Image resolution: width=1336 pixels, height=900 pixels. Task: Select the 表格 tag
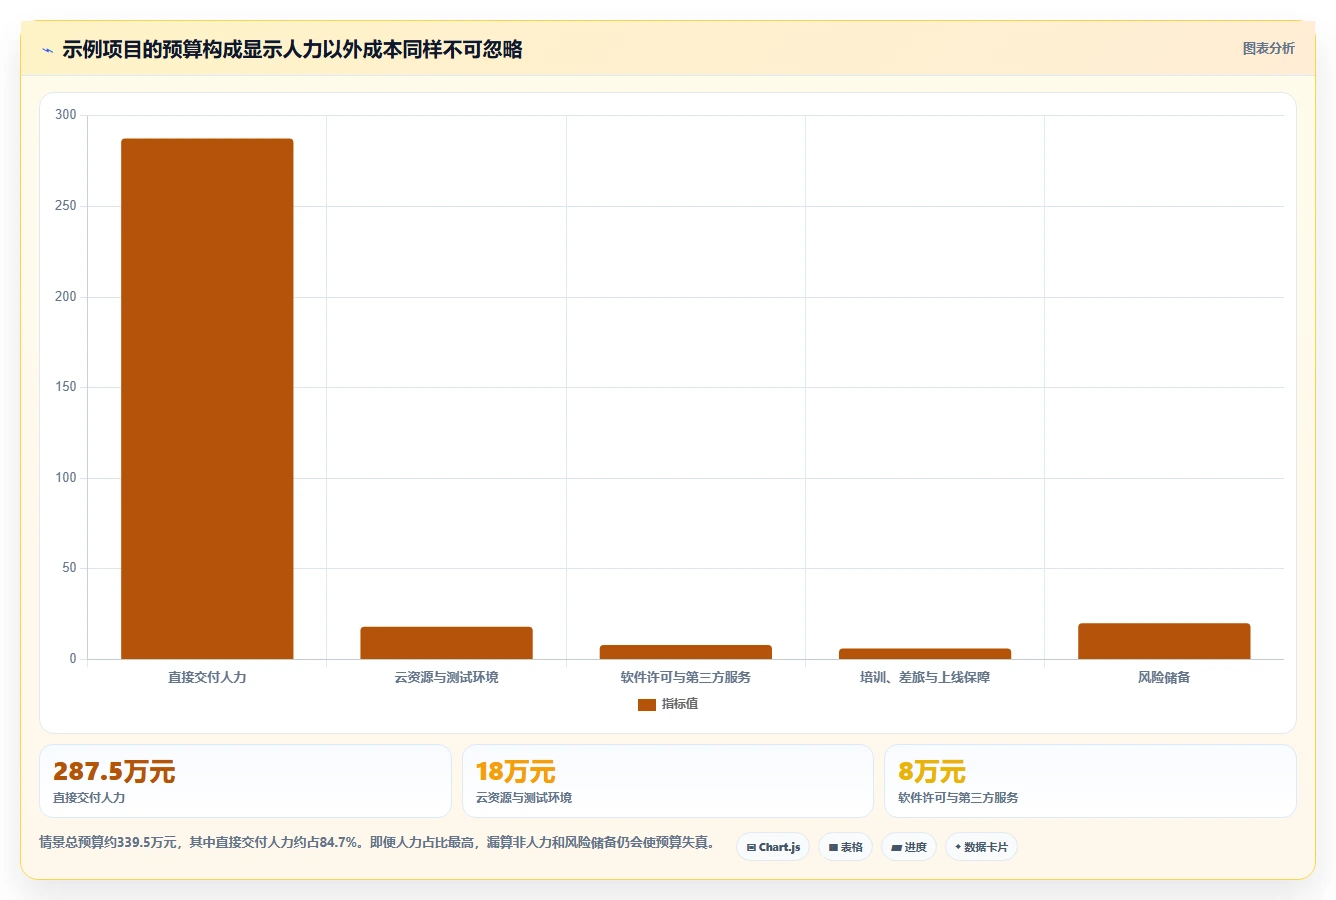coord(845,847)
